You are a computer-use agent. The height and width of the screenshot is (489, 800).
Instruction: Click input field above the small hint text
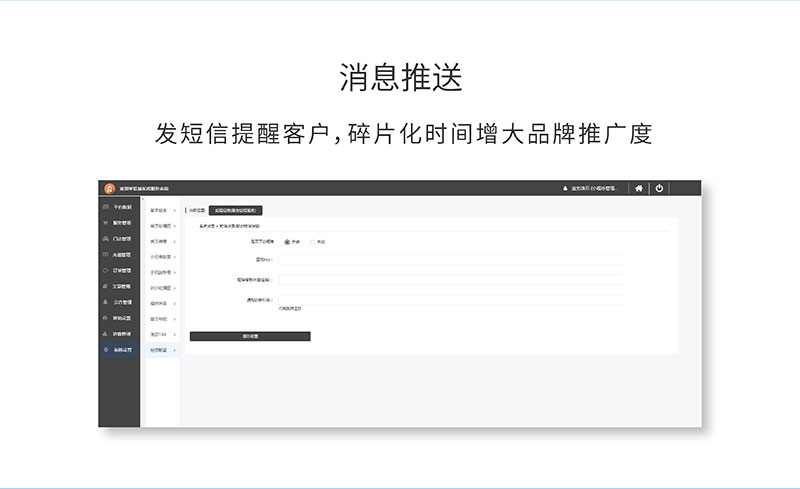pos(451,300)
